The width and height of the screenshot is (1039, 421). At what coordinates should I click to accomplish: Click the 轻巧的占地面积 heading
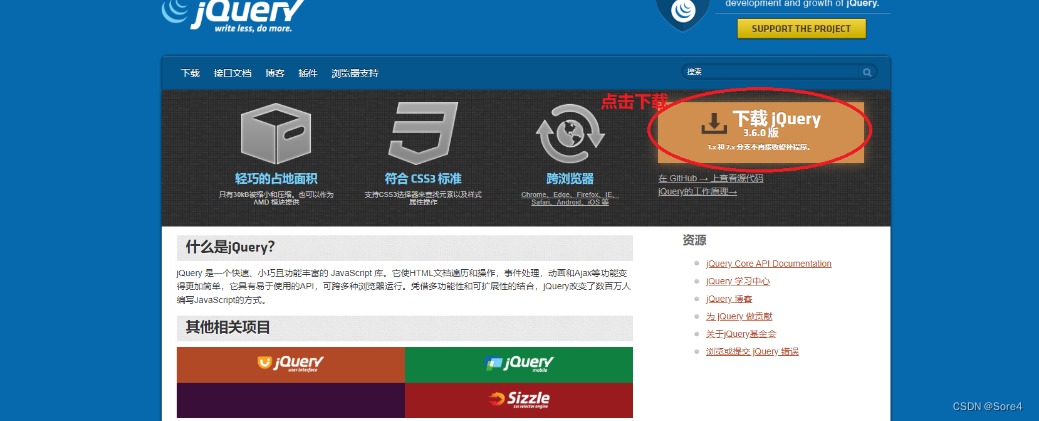click(276, 178)
